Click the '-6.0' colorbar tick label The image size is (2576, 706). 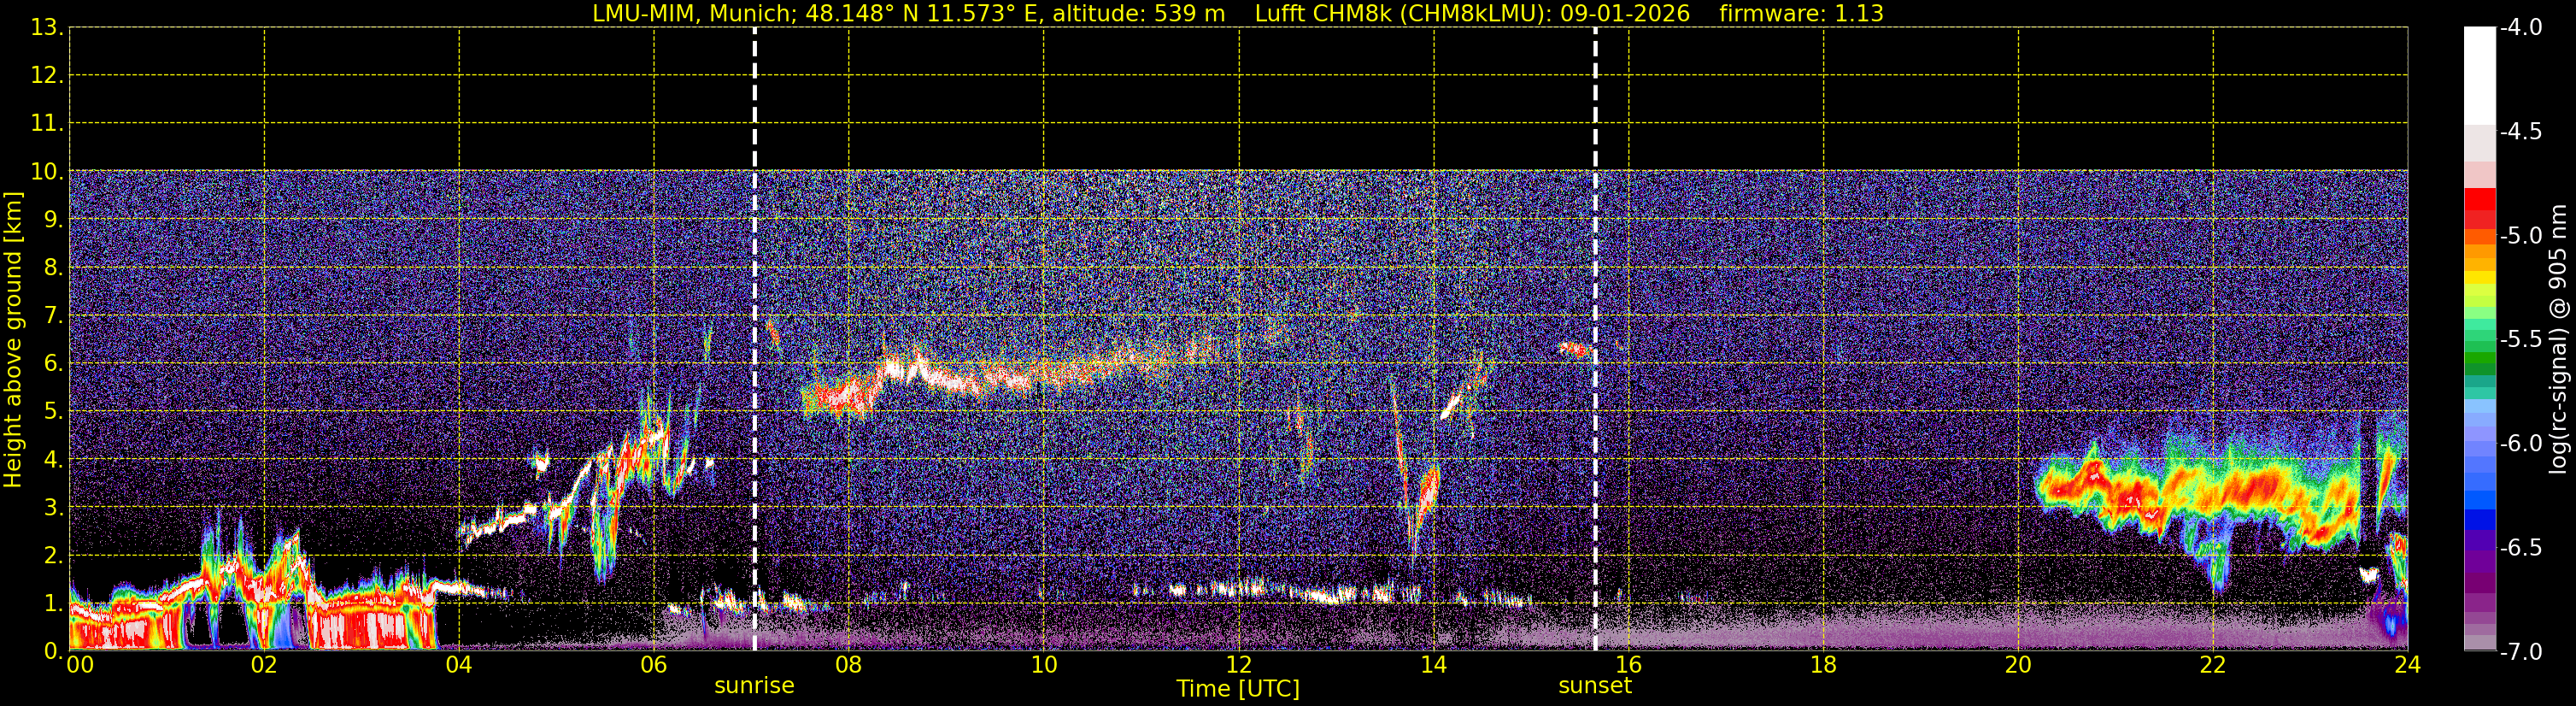[2521, 444]
